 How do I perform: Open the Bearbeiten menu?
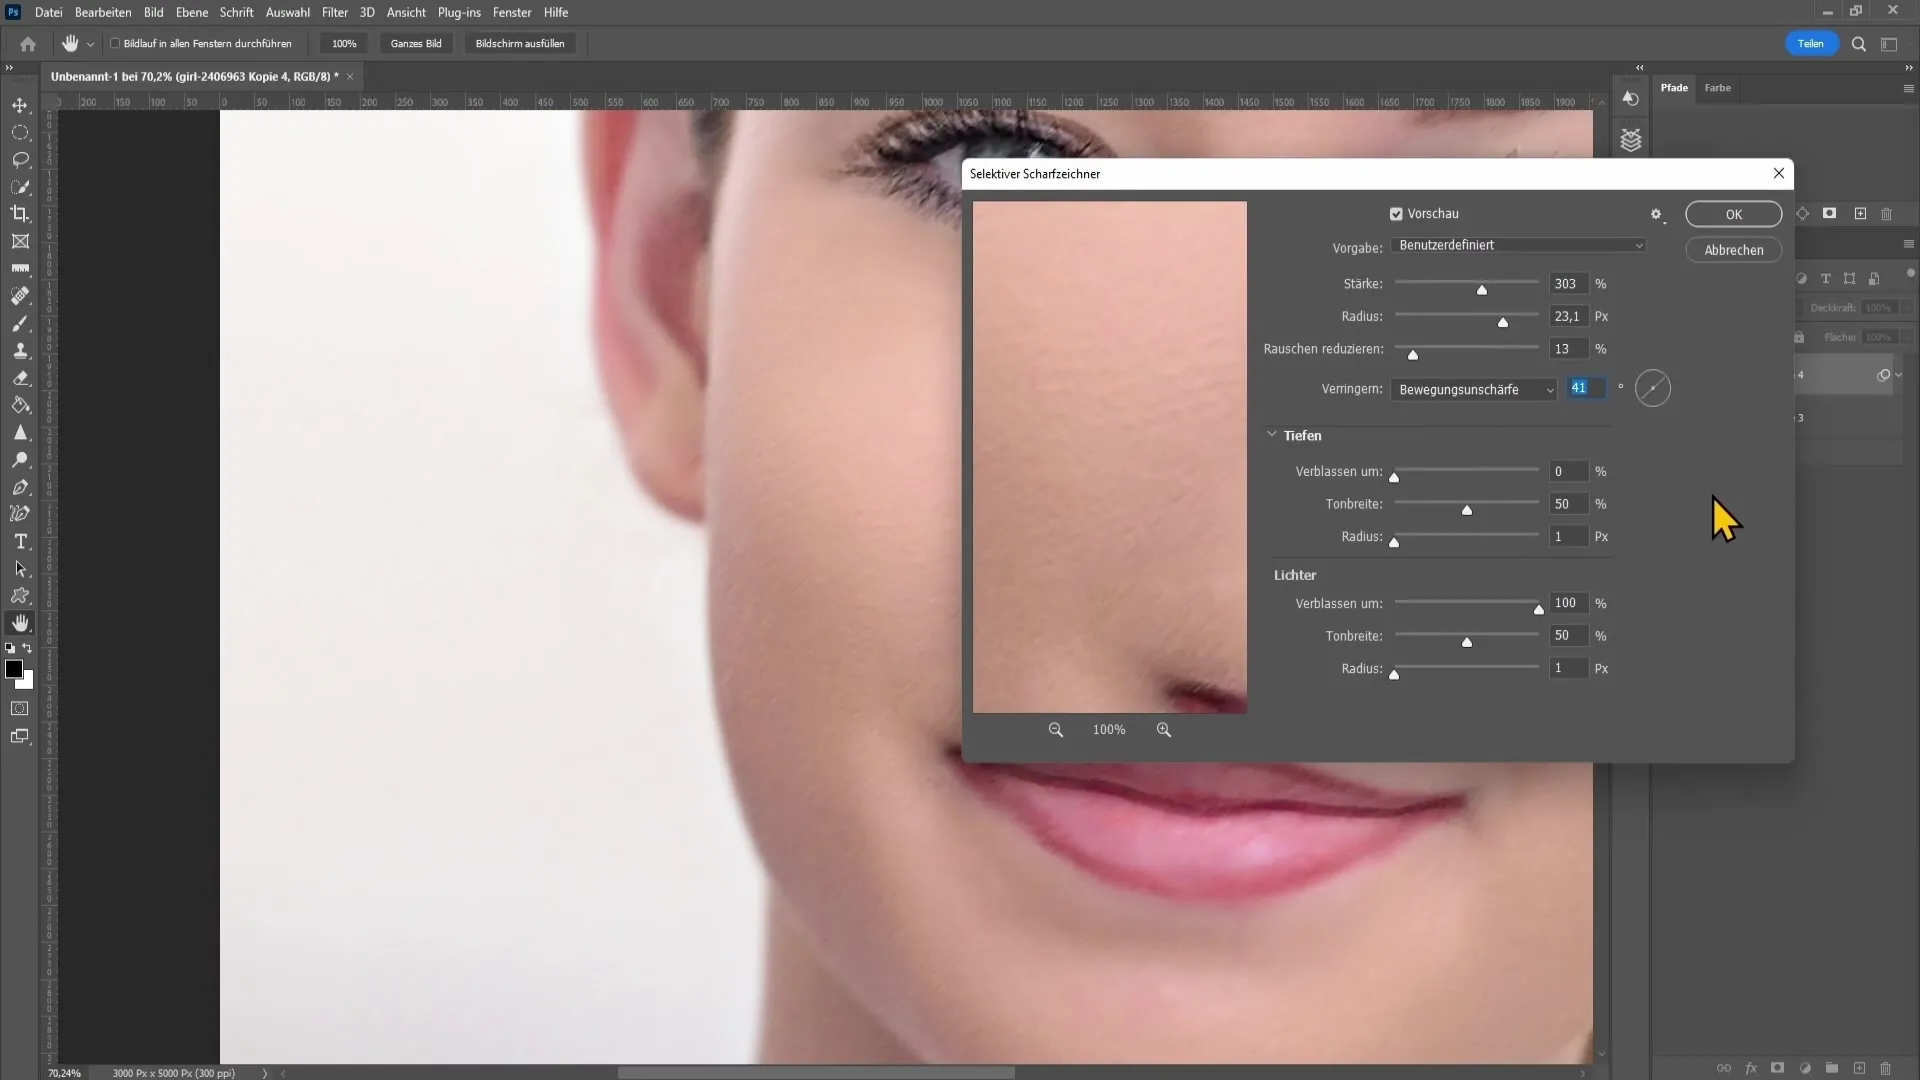pos(103,12)
